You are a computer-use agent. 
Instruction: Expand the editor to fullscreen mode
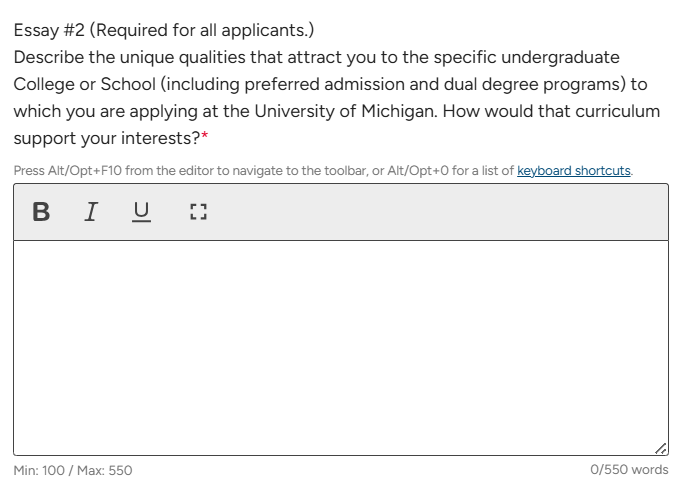point(197,212)
